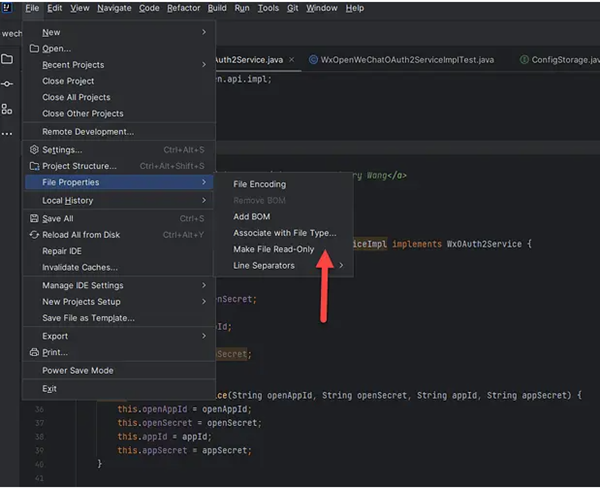Close the Auth2Service.java editor tab
The width and height of the screenshot is (600, 489).
point(291,60)
